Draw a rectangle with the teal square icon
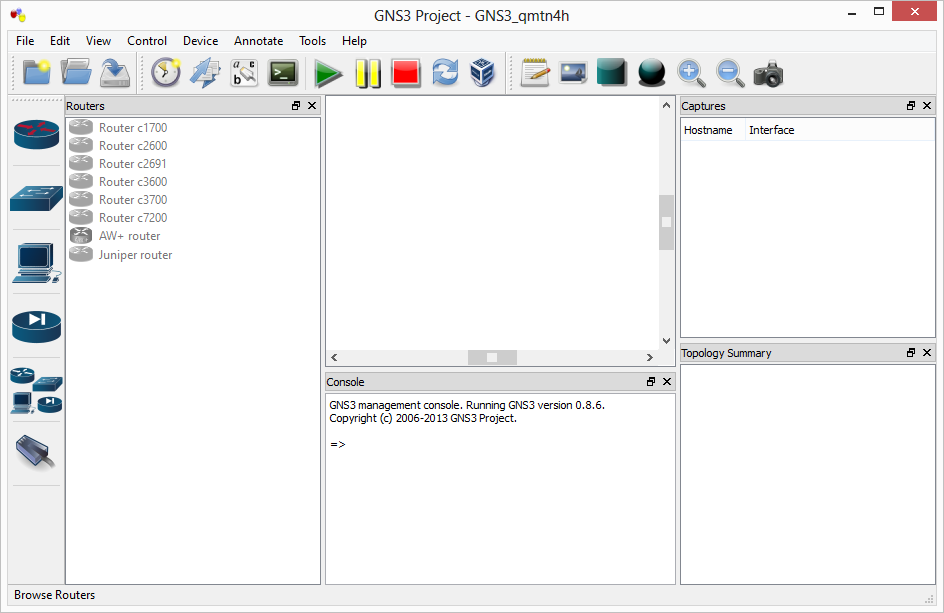 612,73
